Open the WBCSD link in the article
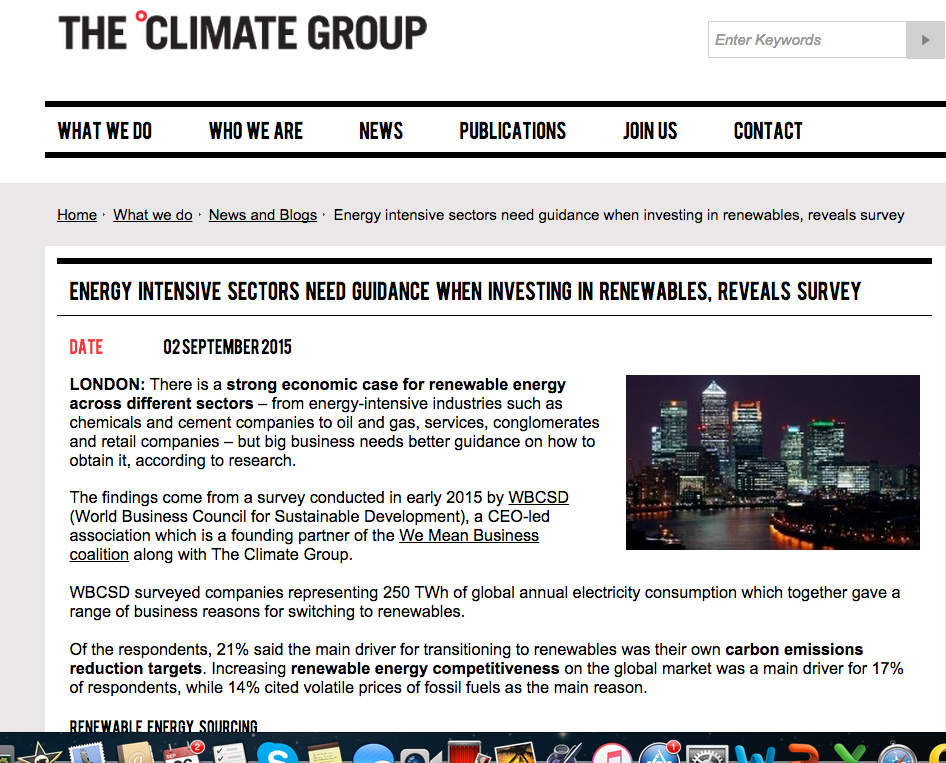The width and height of the screenshot is (946, 763). point(538,497)
